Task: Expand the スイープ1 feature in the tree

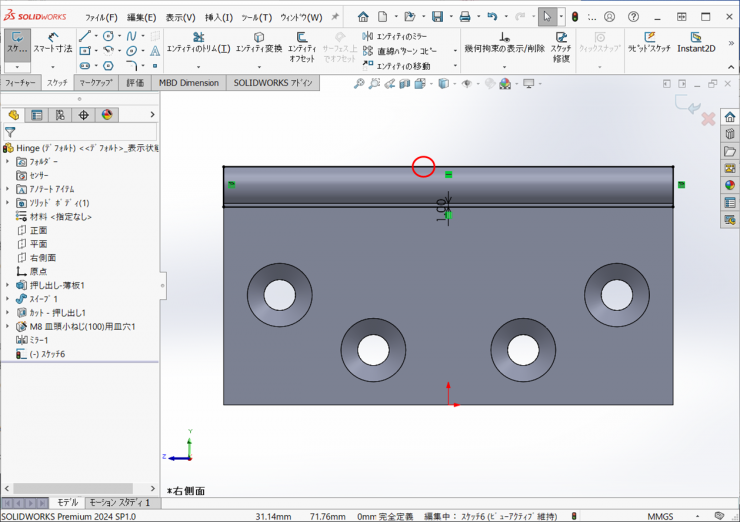Action: pyautogui.click(x=8, y=299)
